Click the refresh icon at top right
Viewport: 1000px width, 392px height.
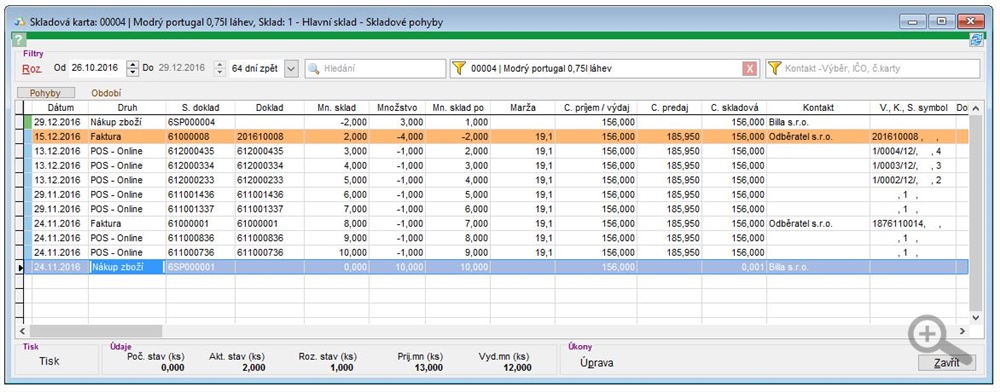[x=976, y=40]
